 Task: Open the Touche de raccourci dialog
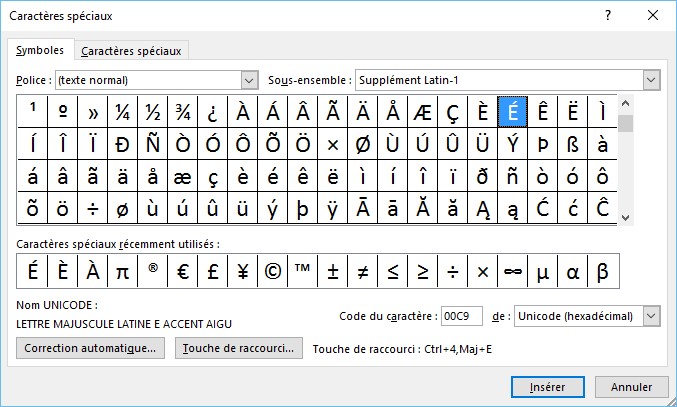coord(238,348)
